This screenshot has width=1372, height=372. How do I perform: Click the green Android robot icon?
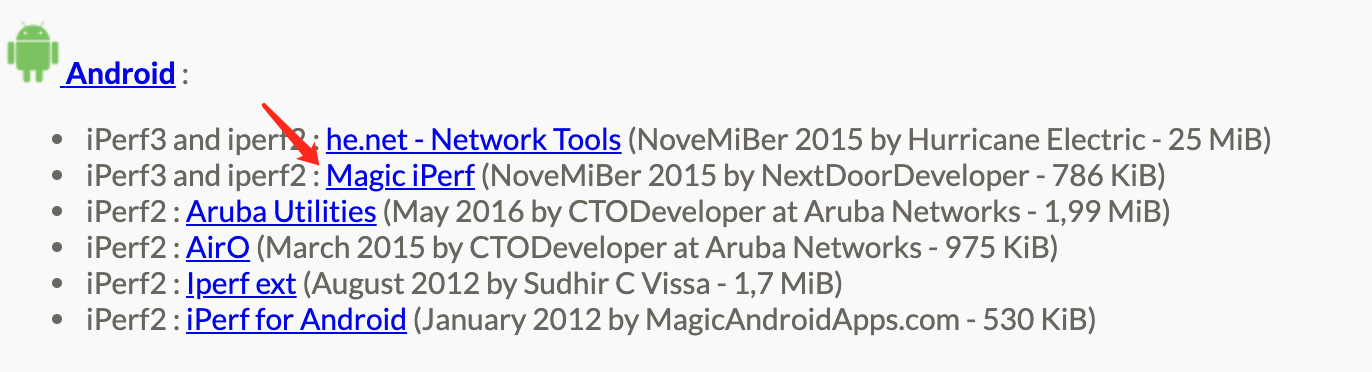[x=32, y=51]
